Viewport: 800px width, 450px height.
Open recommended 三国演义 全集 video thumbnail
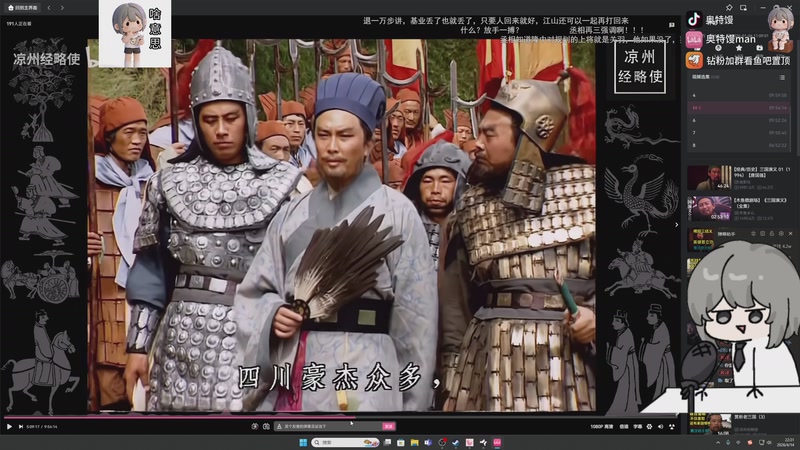click(x=709, y=209)
